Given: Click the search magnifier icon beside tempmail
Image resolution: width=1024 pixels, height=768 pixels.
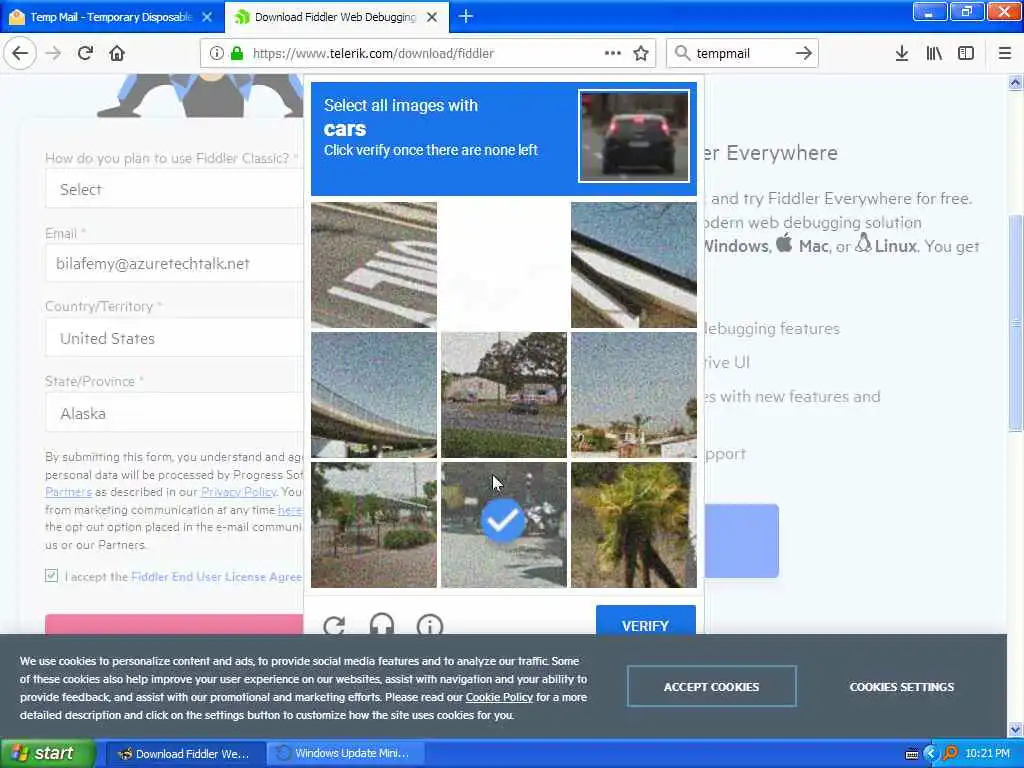Looking at the screenshot, I should [x=682, y=54].
